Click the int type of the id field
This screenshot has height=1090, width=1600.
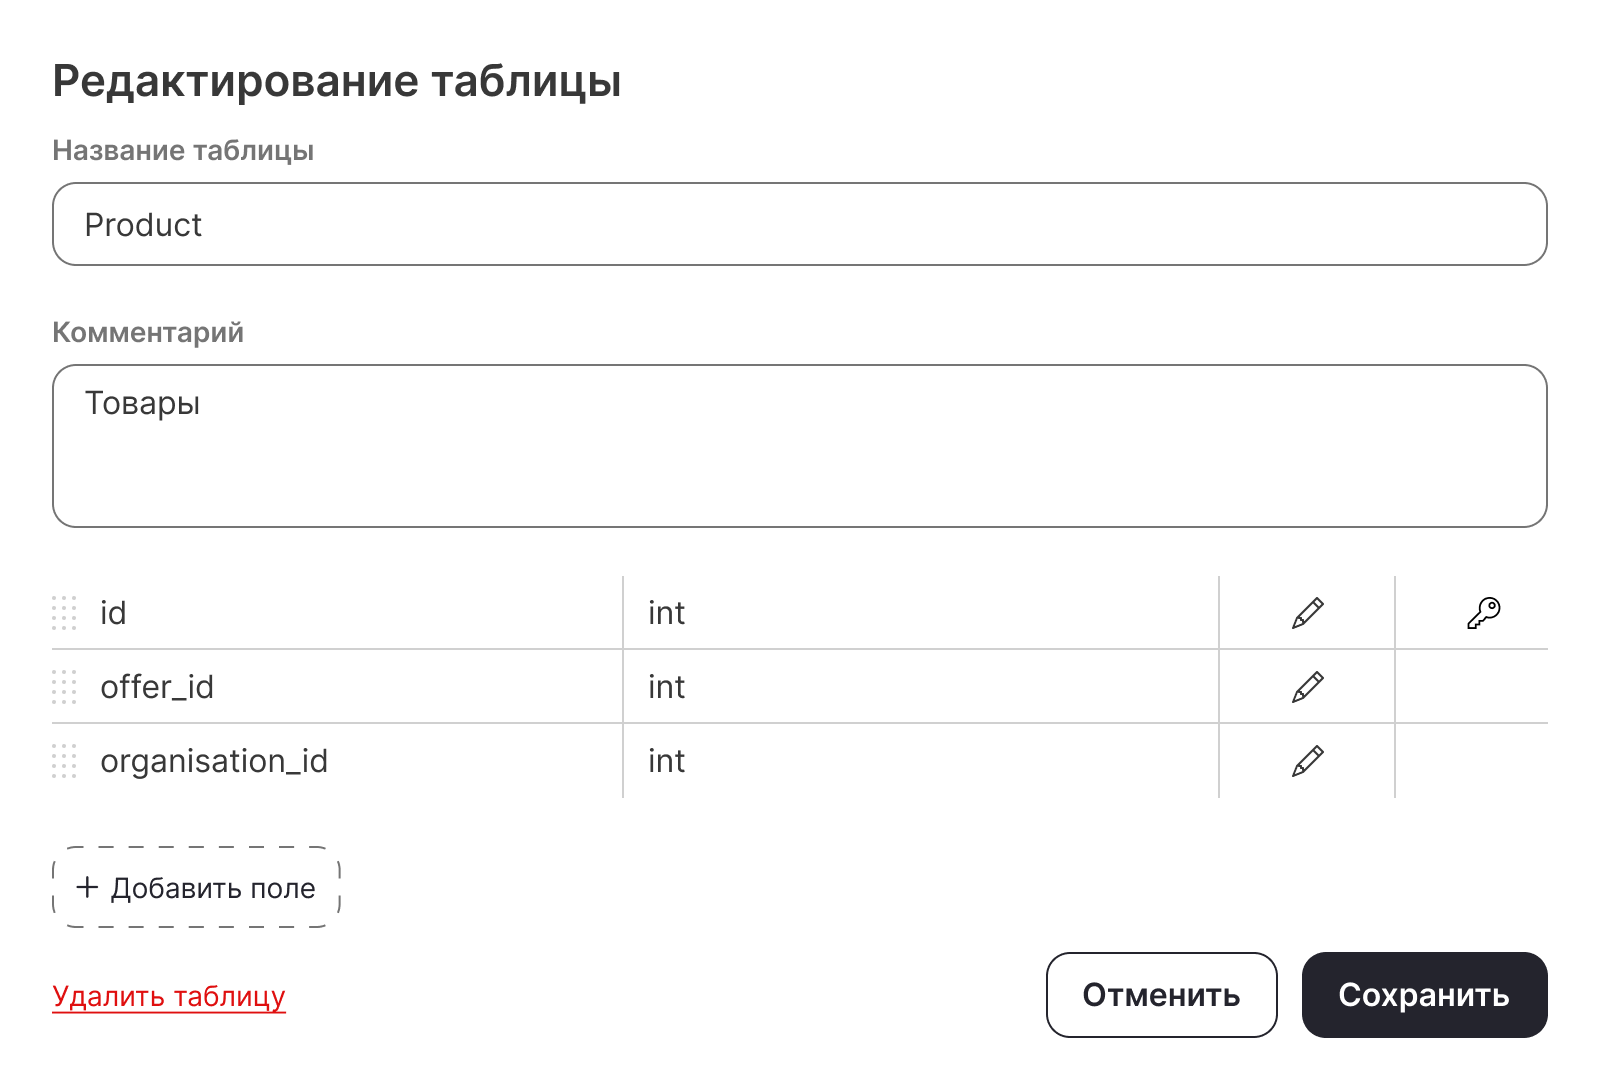click(667, 613)
